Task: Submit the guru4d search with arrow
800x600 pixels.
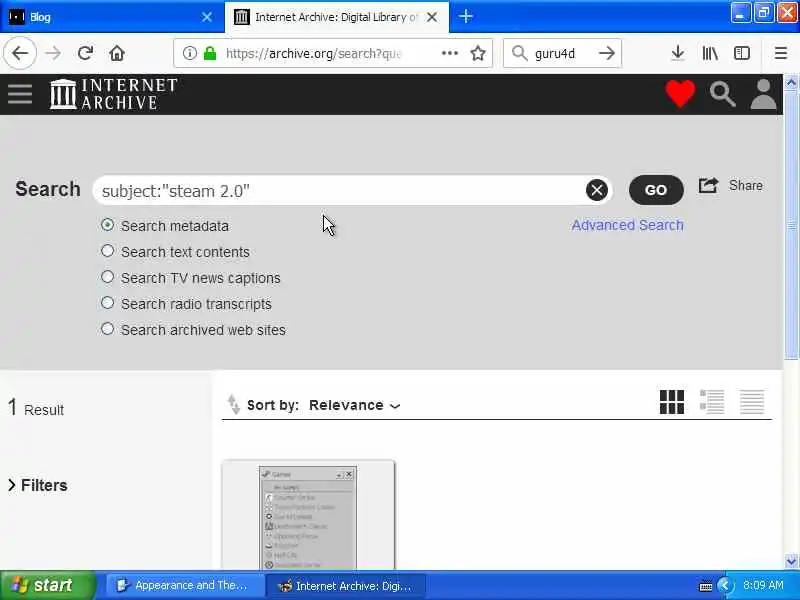Action: pyautogui.click(x=607, y=53)
